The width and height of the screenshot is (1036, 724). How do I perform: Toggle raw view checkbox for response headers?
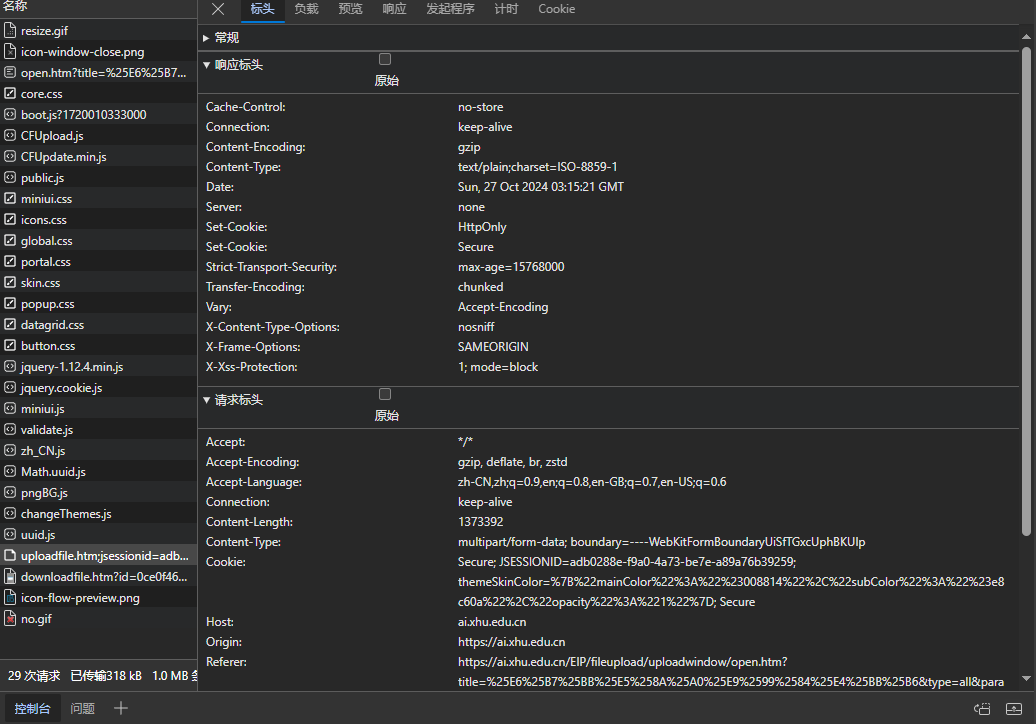click(x=385, y=59)
